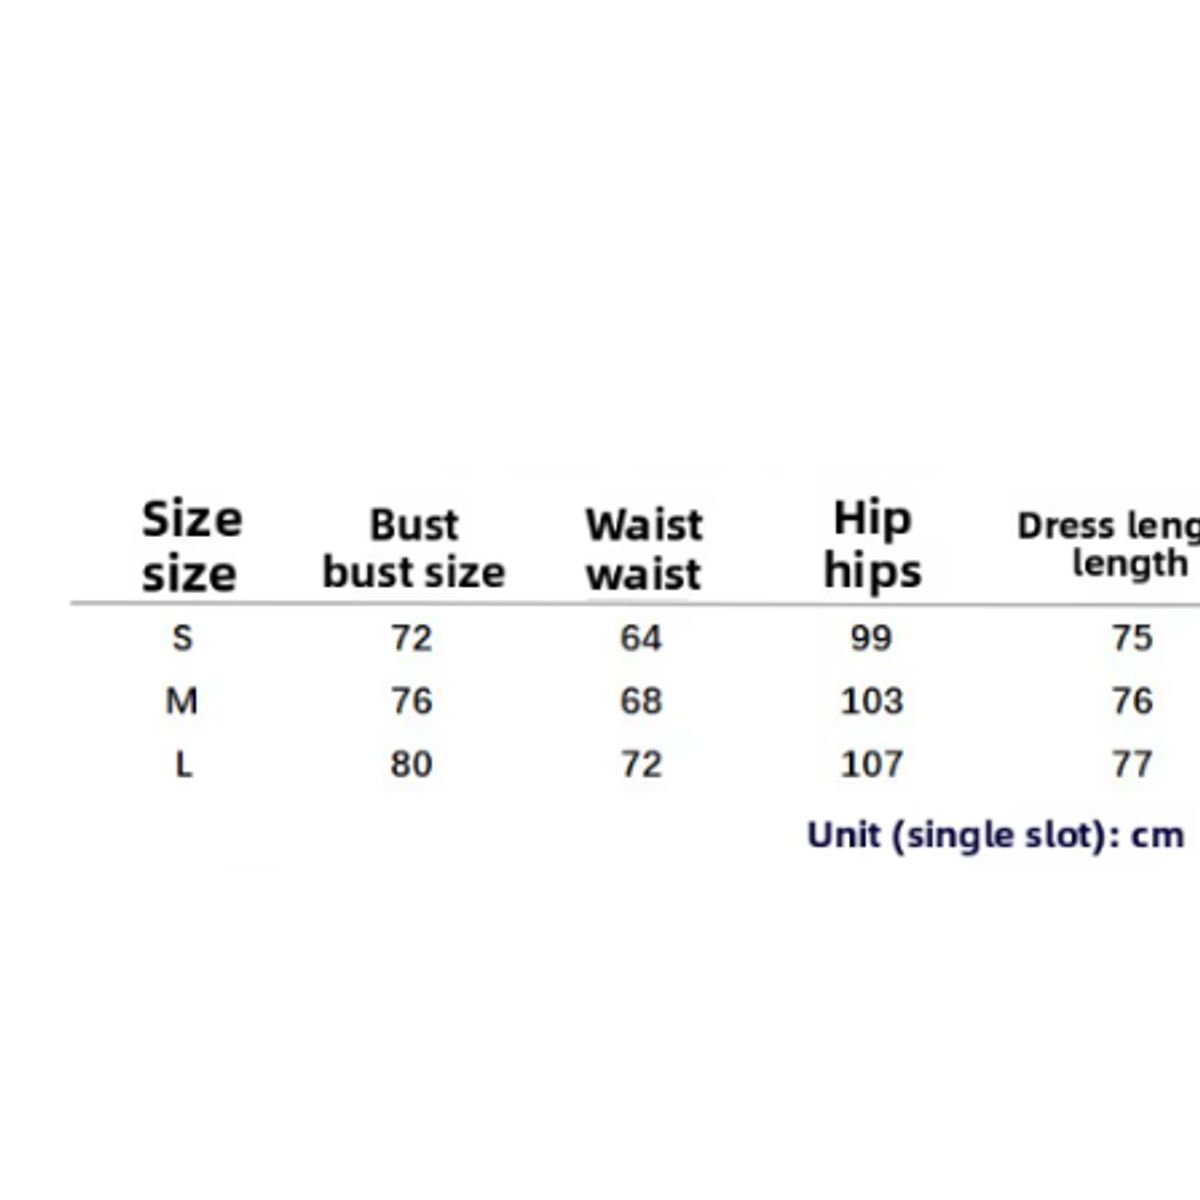The image size is (1200, 1200).
Task: Click bust value 72 for size S
Action: pos(411,637)
